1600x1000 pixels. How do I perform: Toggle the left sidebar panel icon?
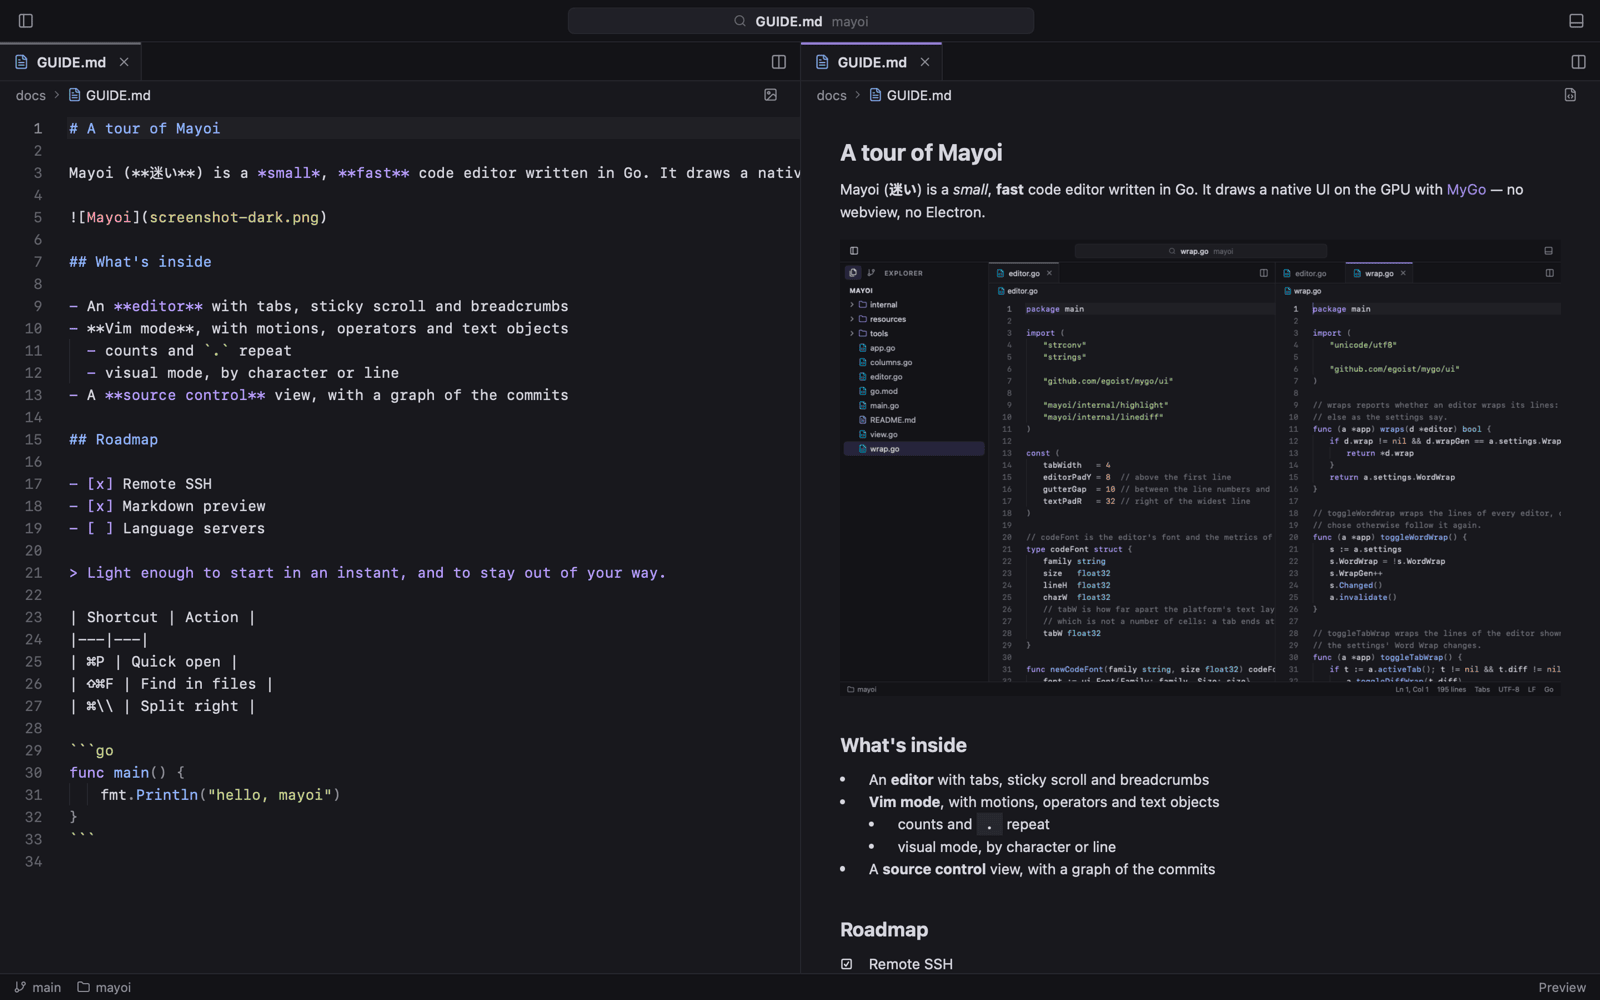point(26,21)
